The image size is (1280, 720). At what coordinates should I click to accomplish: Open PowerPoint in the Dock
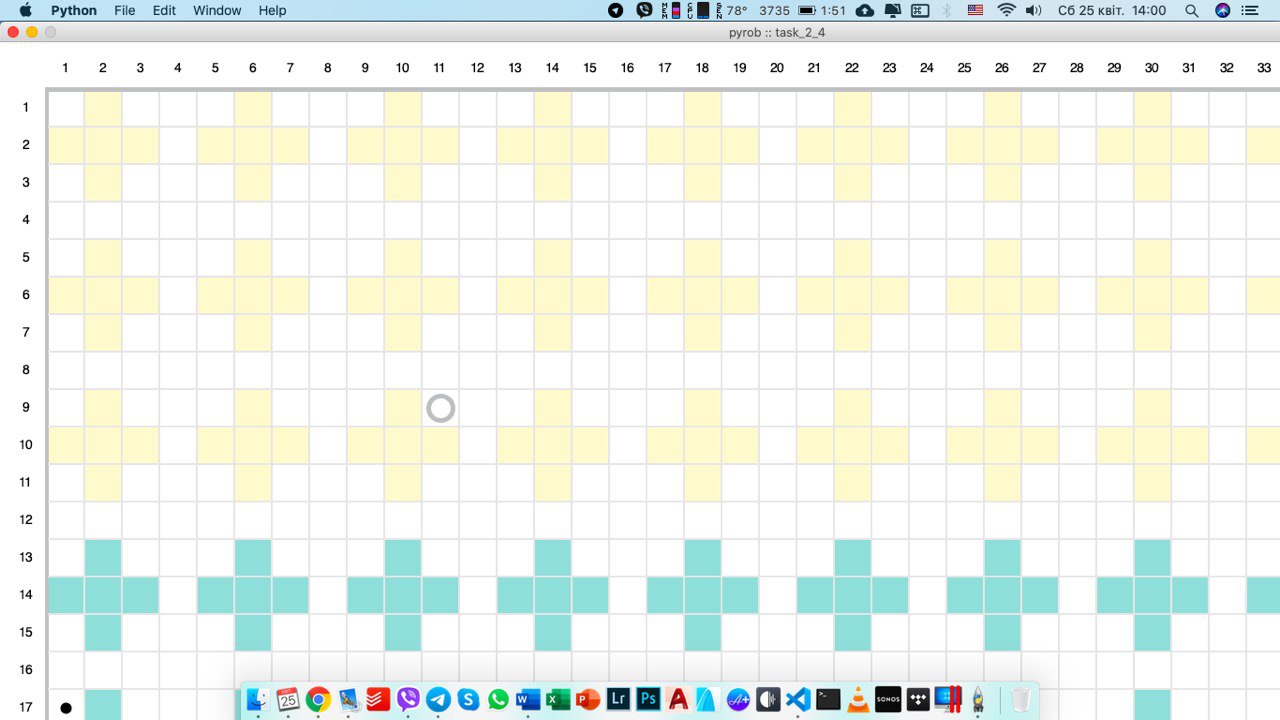[x=588, y=700]
